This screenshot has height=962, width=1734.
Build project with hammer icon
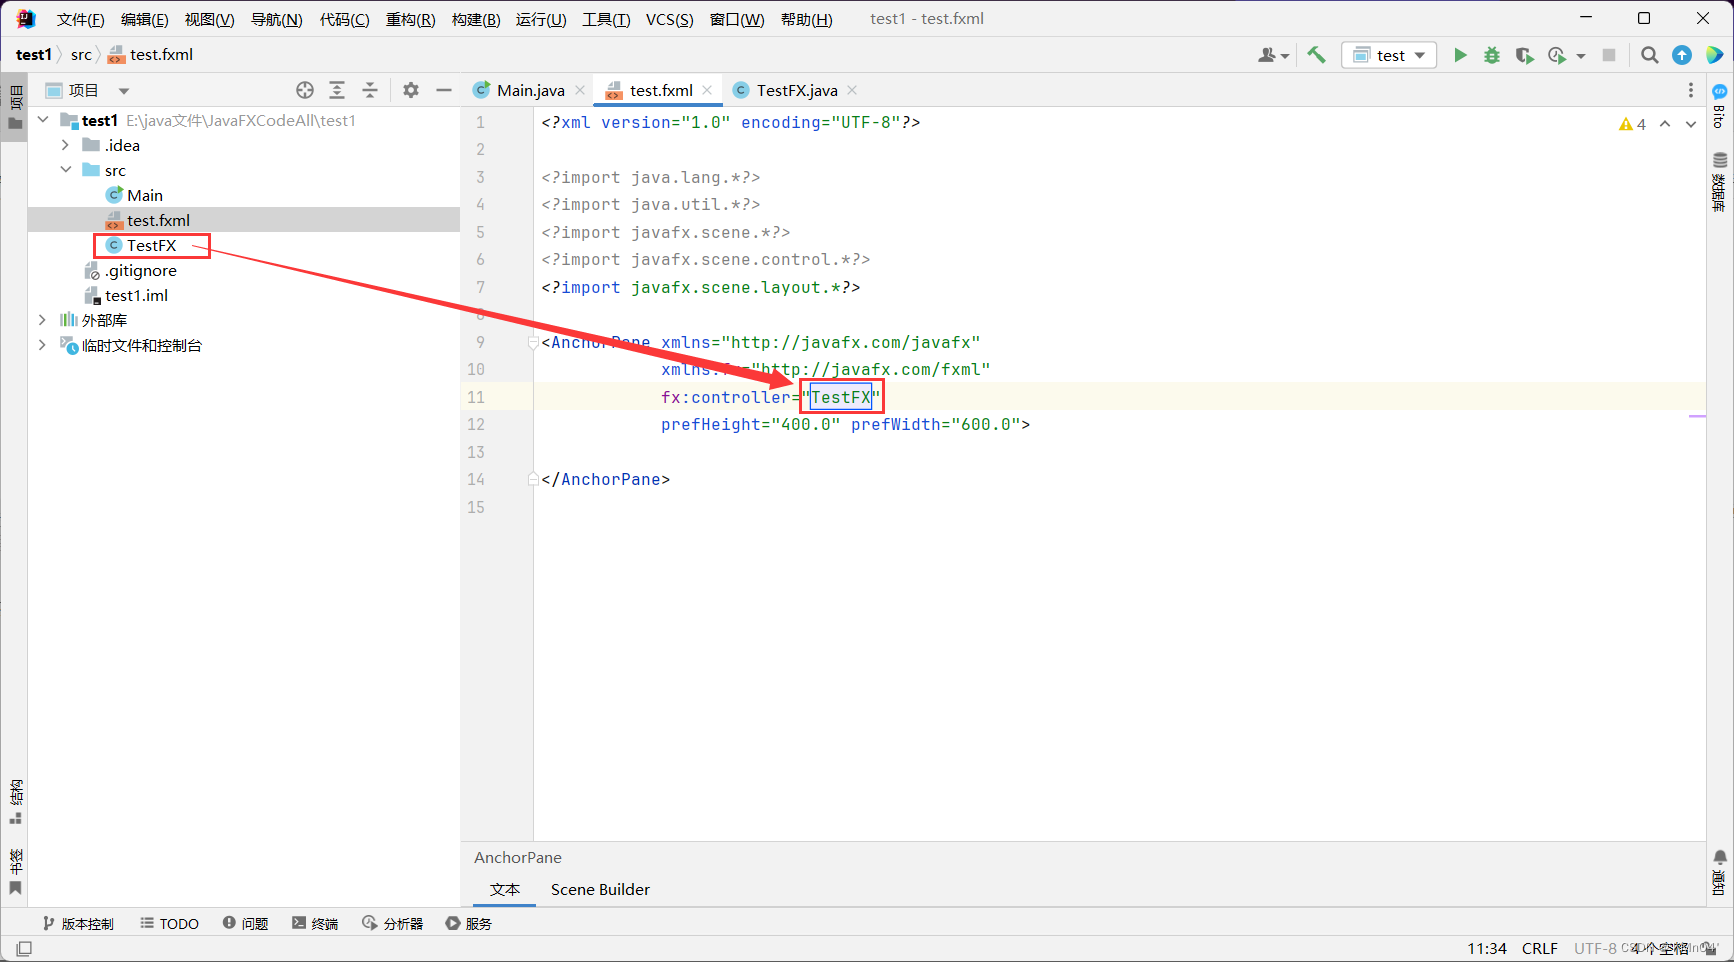click(x=1317, y=55)
